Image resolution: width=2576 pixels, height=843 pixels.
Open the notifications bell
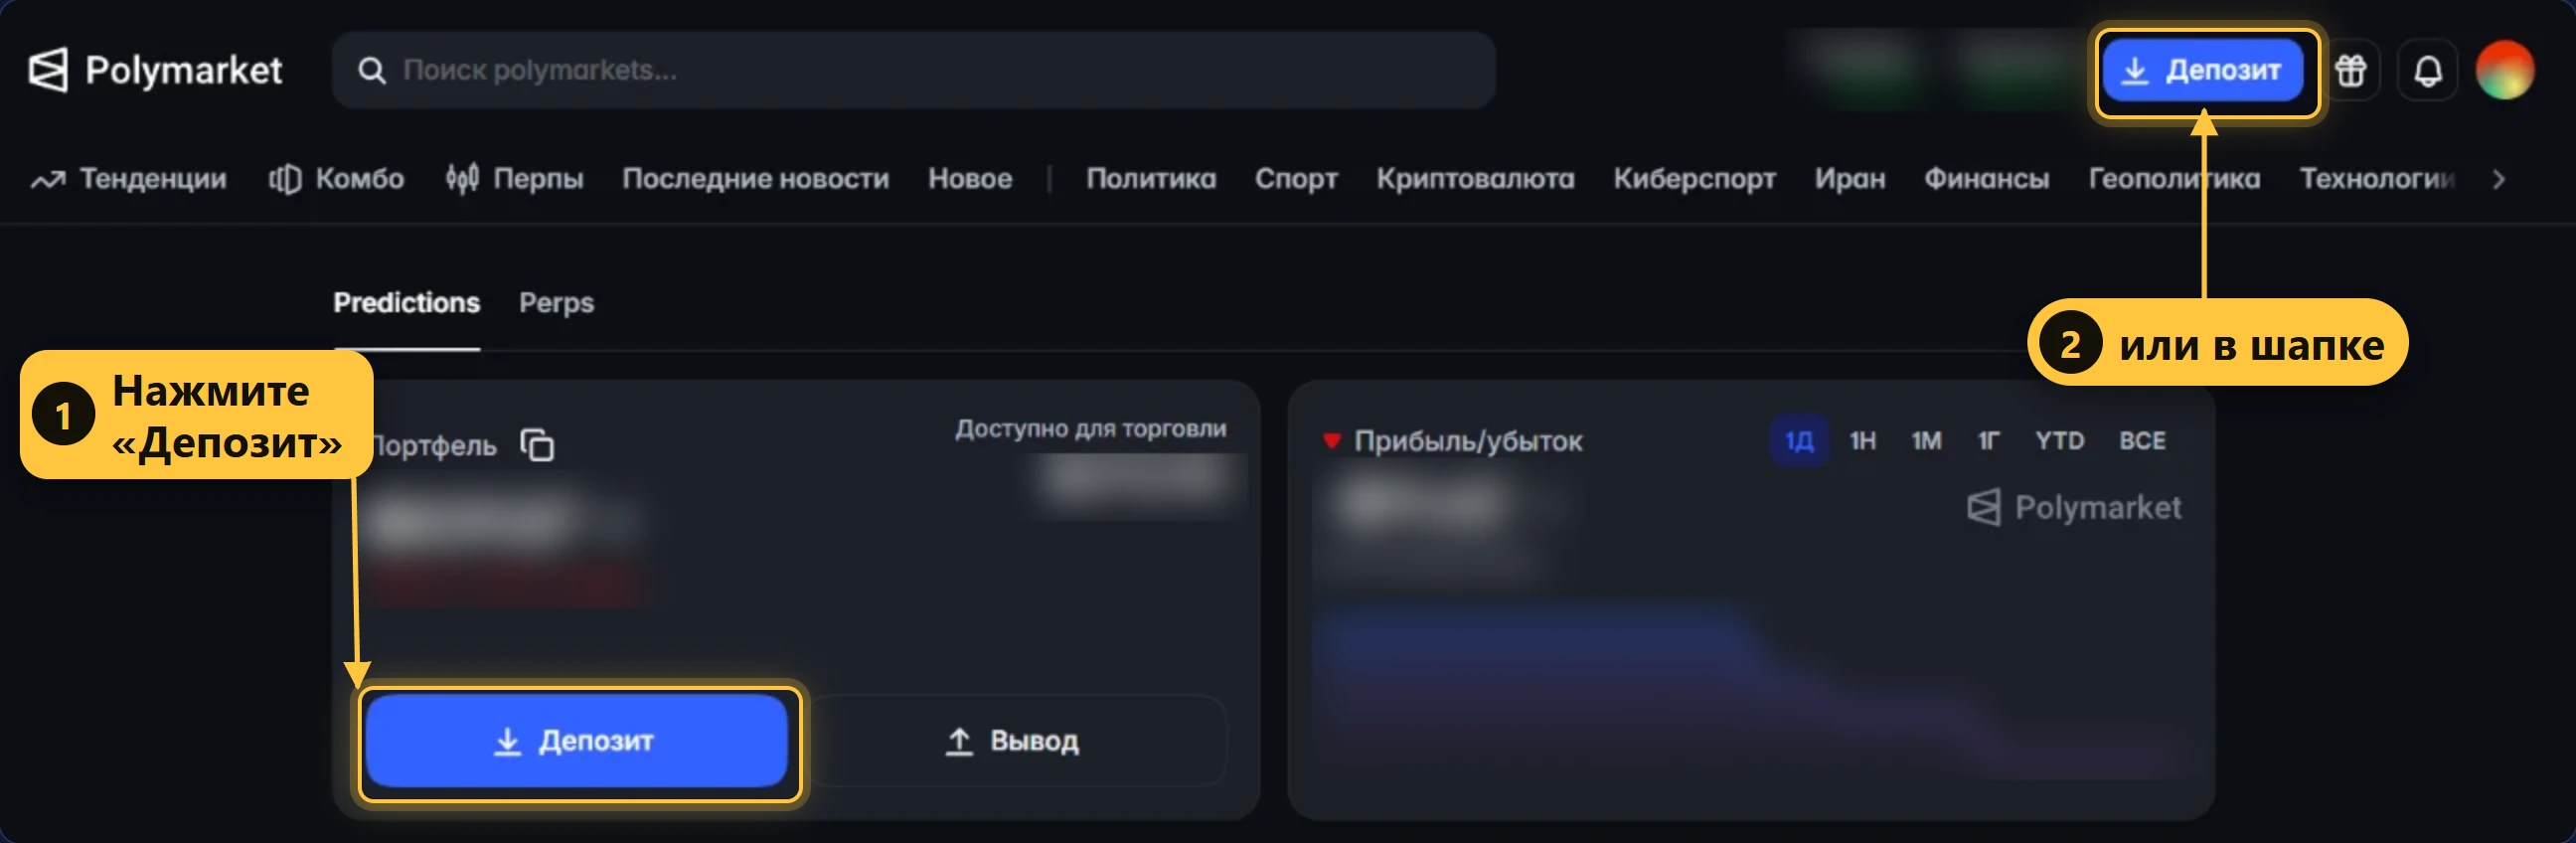pyautogui.click(x=2427, y=70)
